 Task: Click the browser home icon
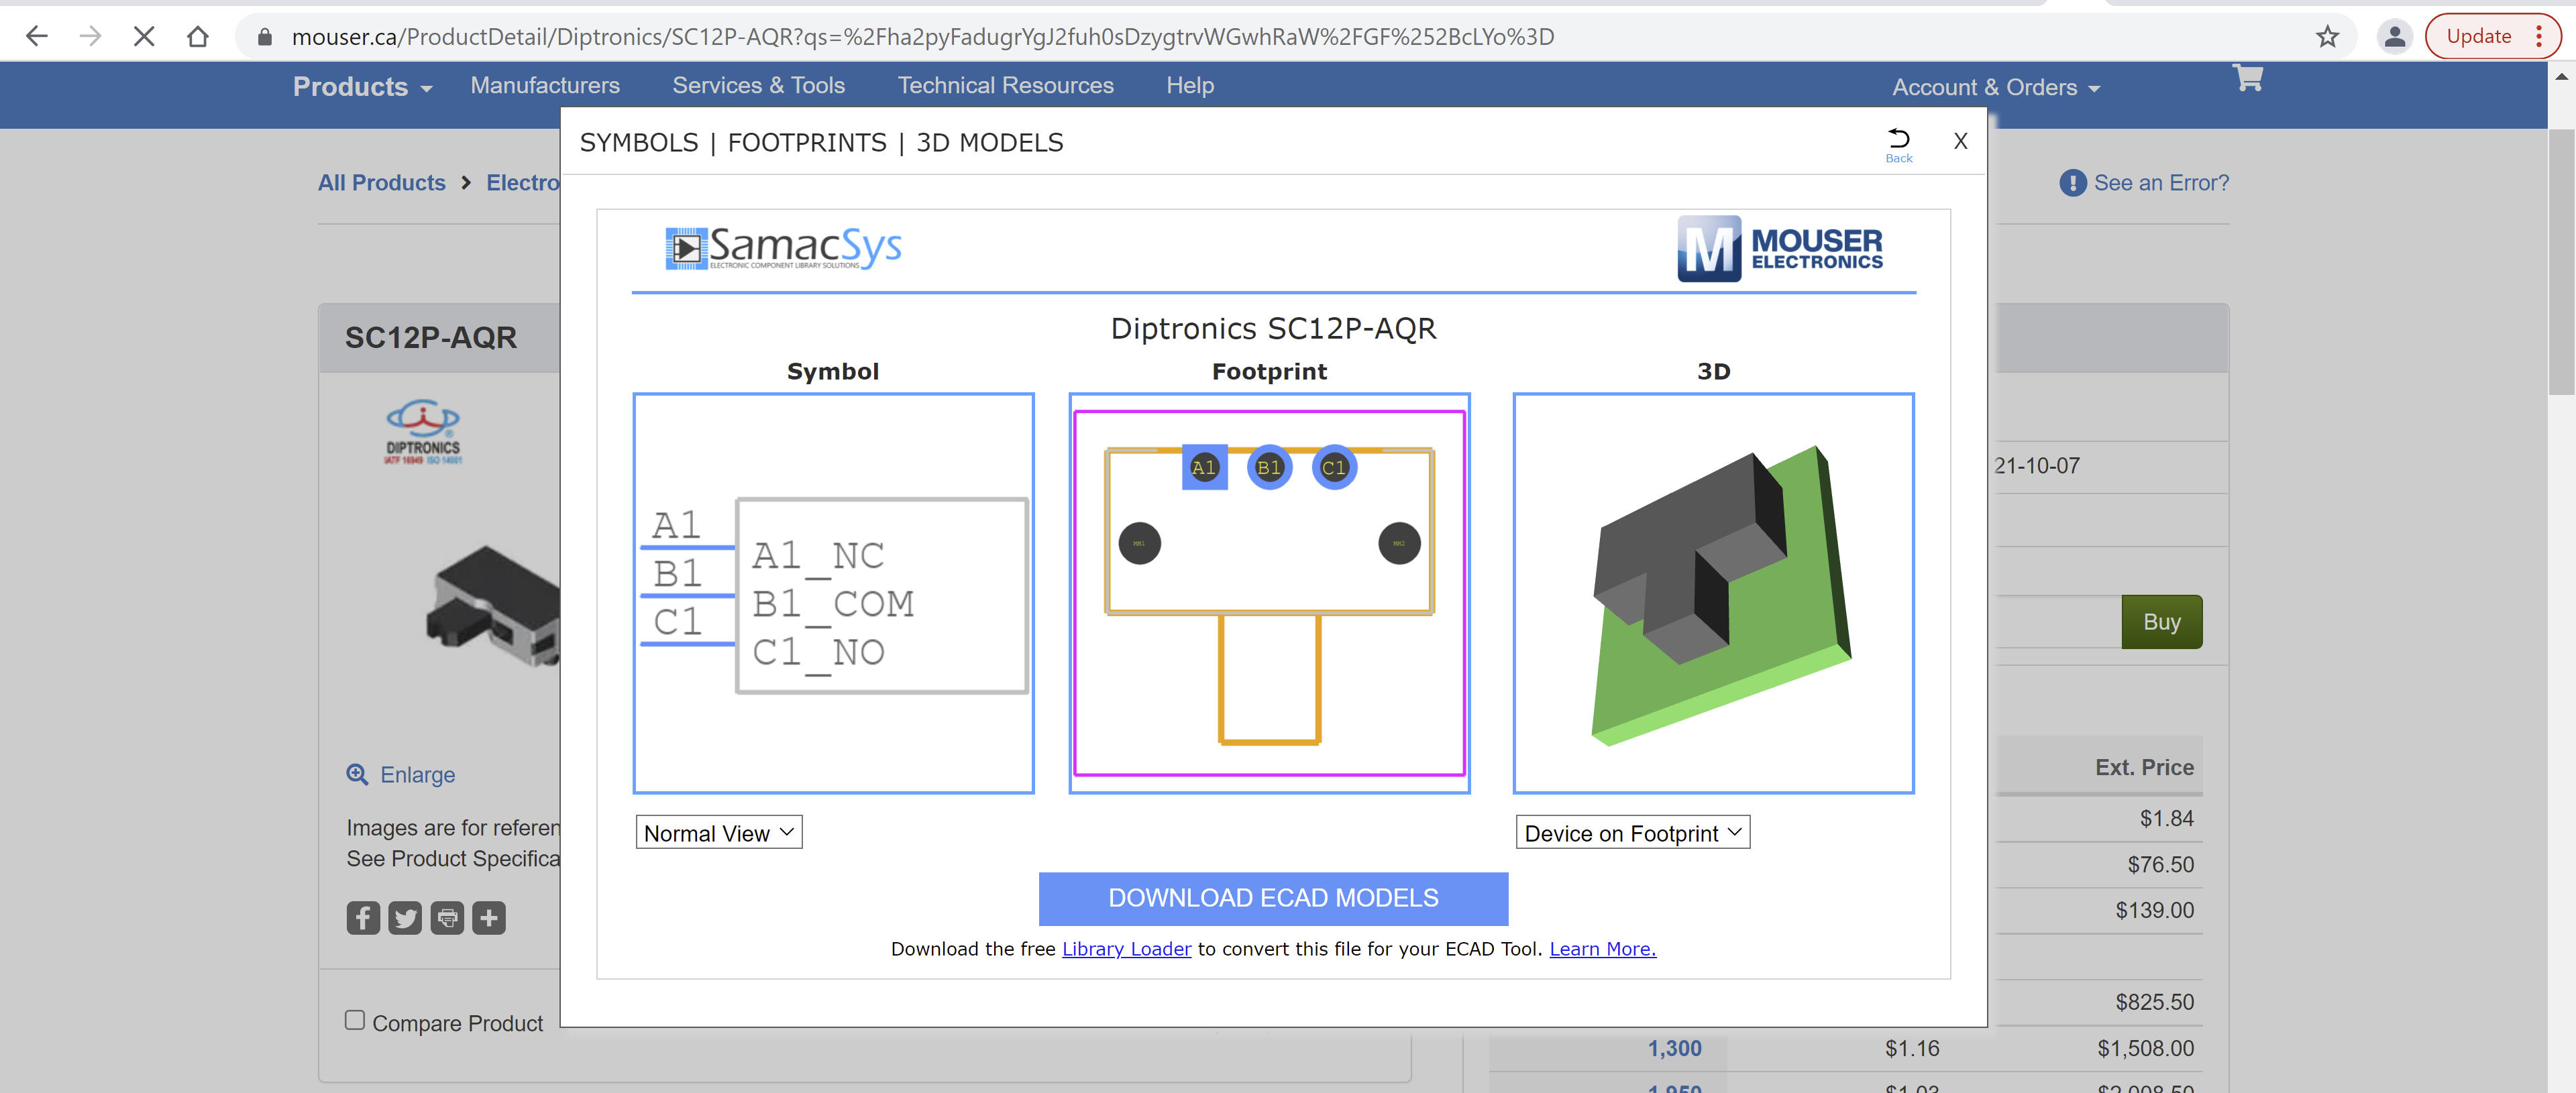tap(197, 37)
